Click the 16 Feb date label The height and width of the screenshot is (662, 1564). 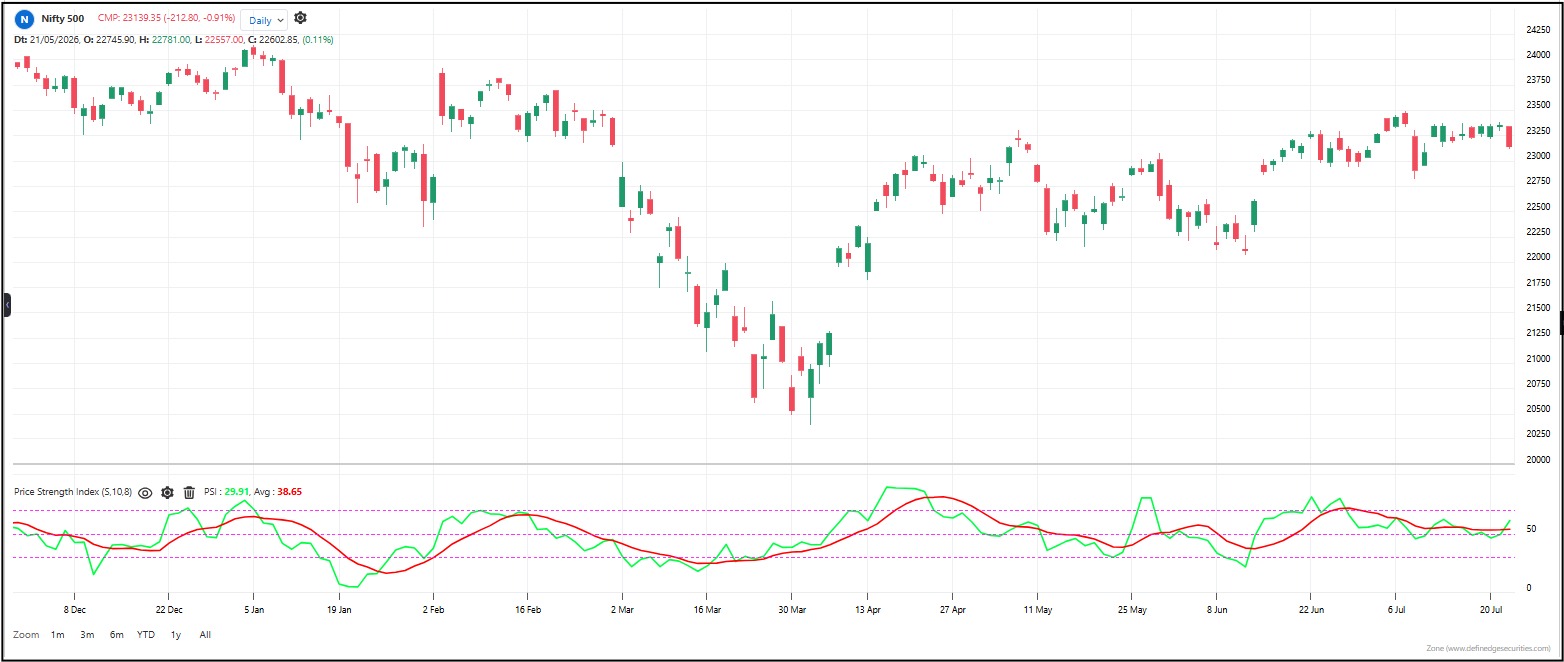tap(527, 608)
